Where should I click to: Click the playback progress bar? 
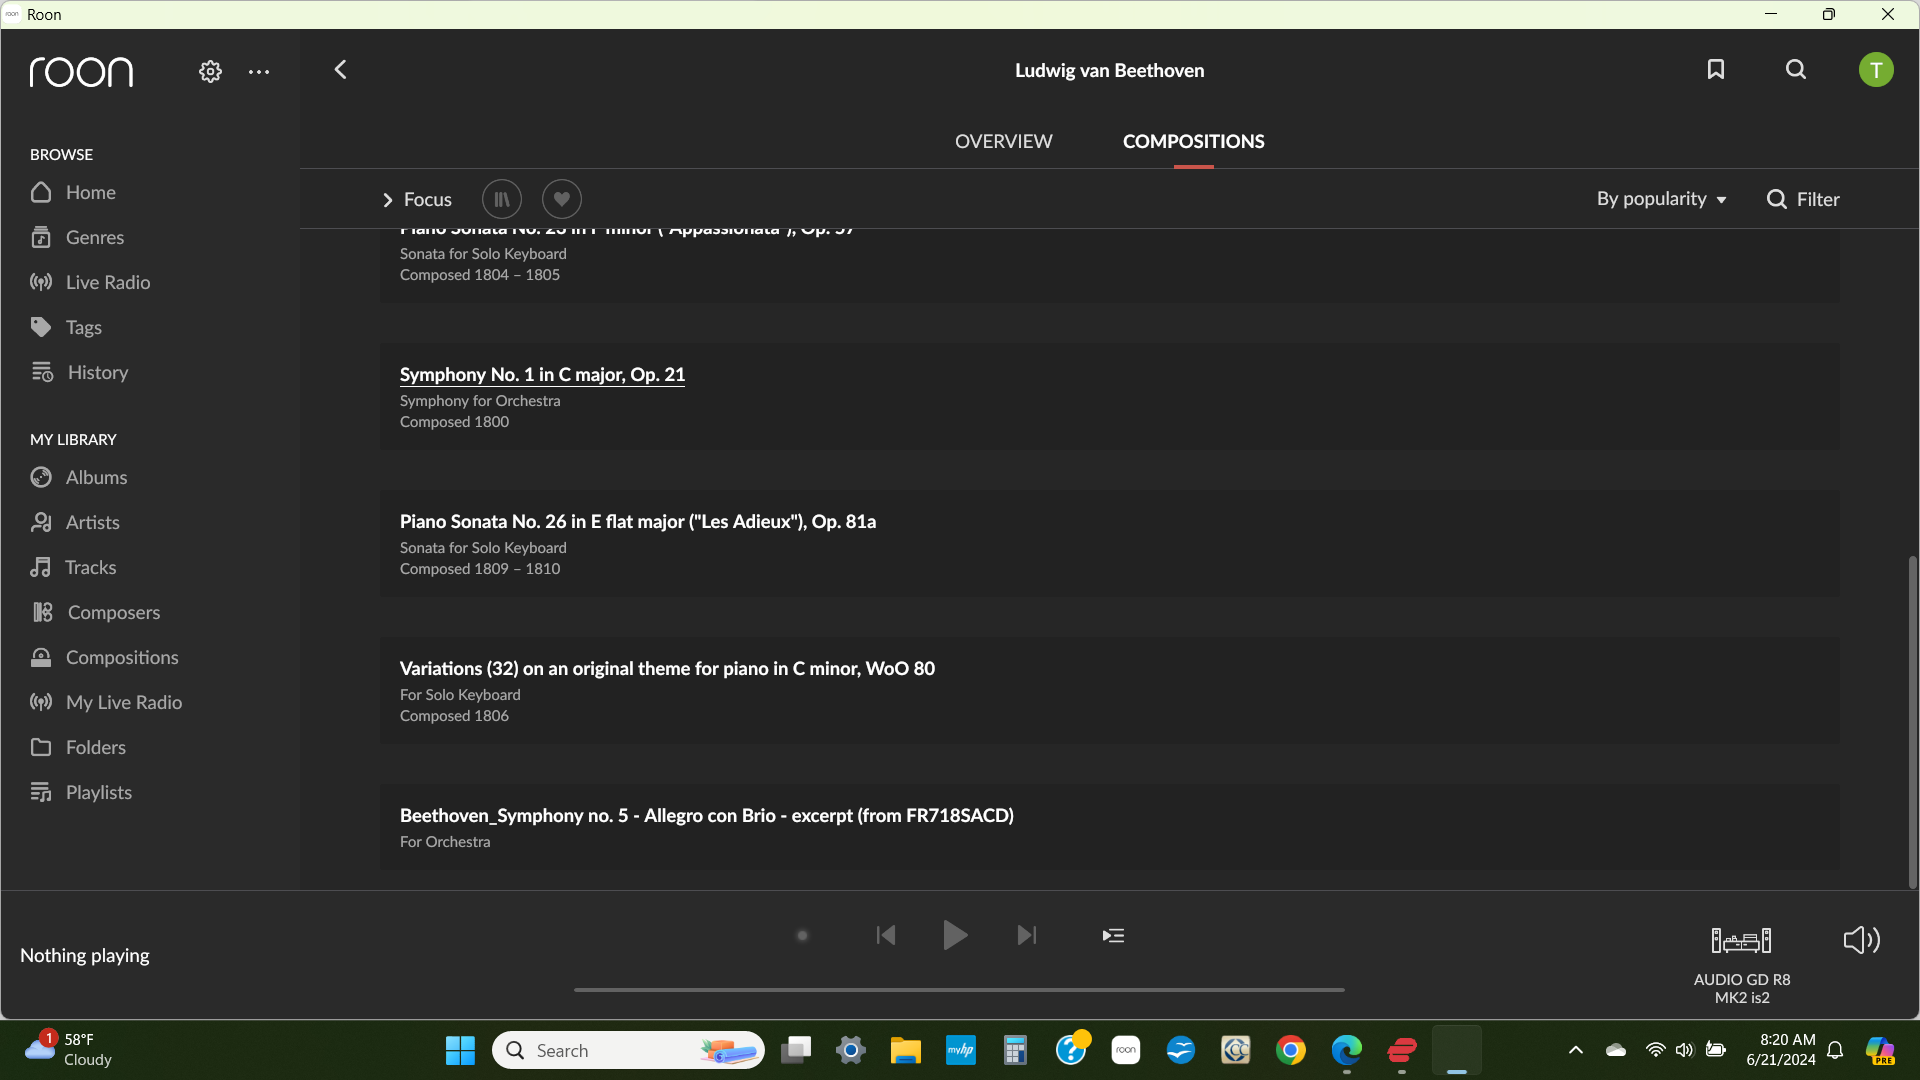coord(958,990)
